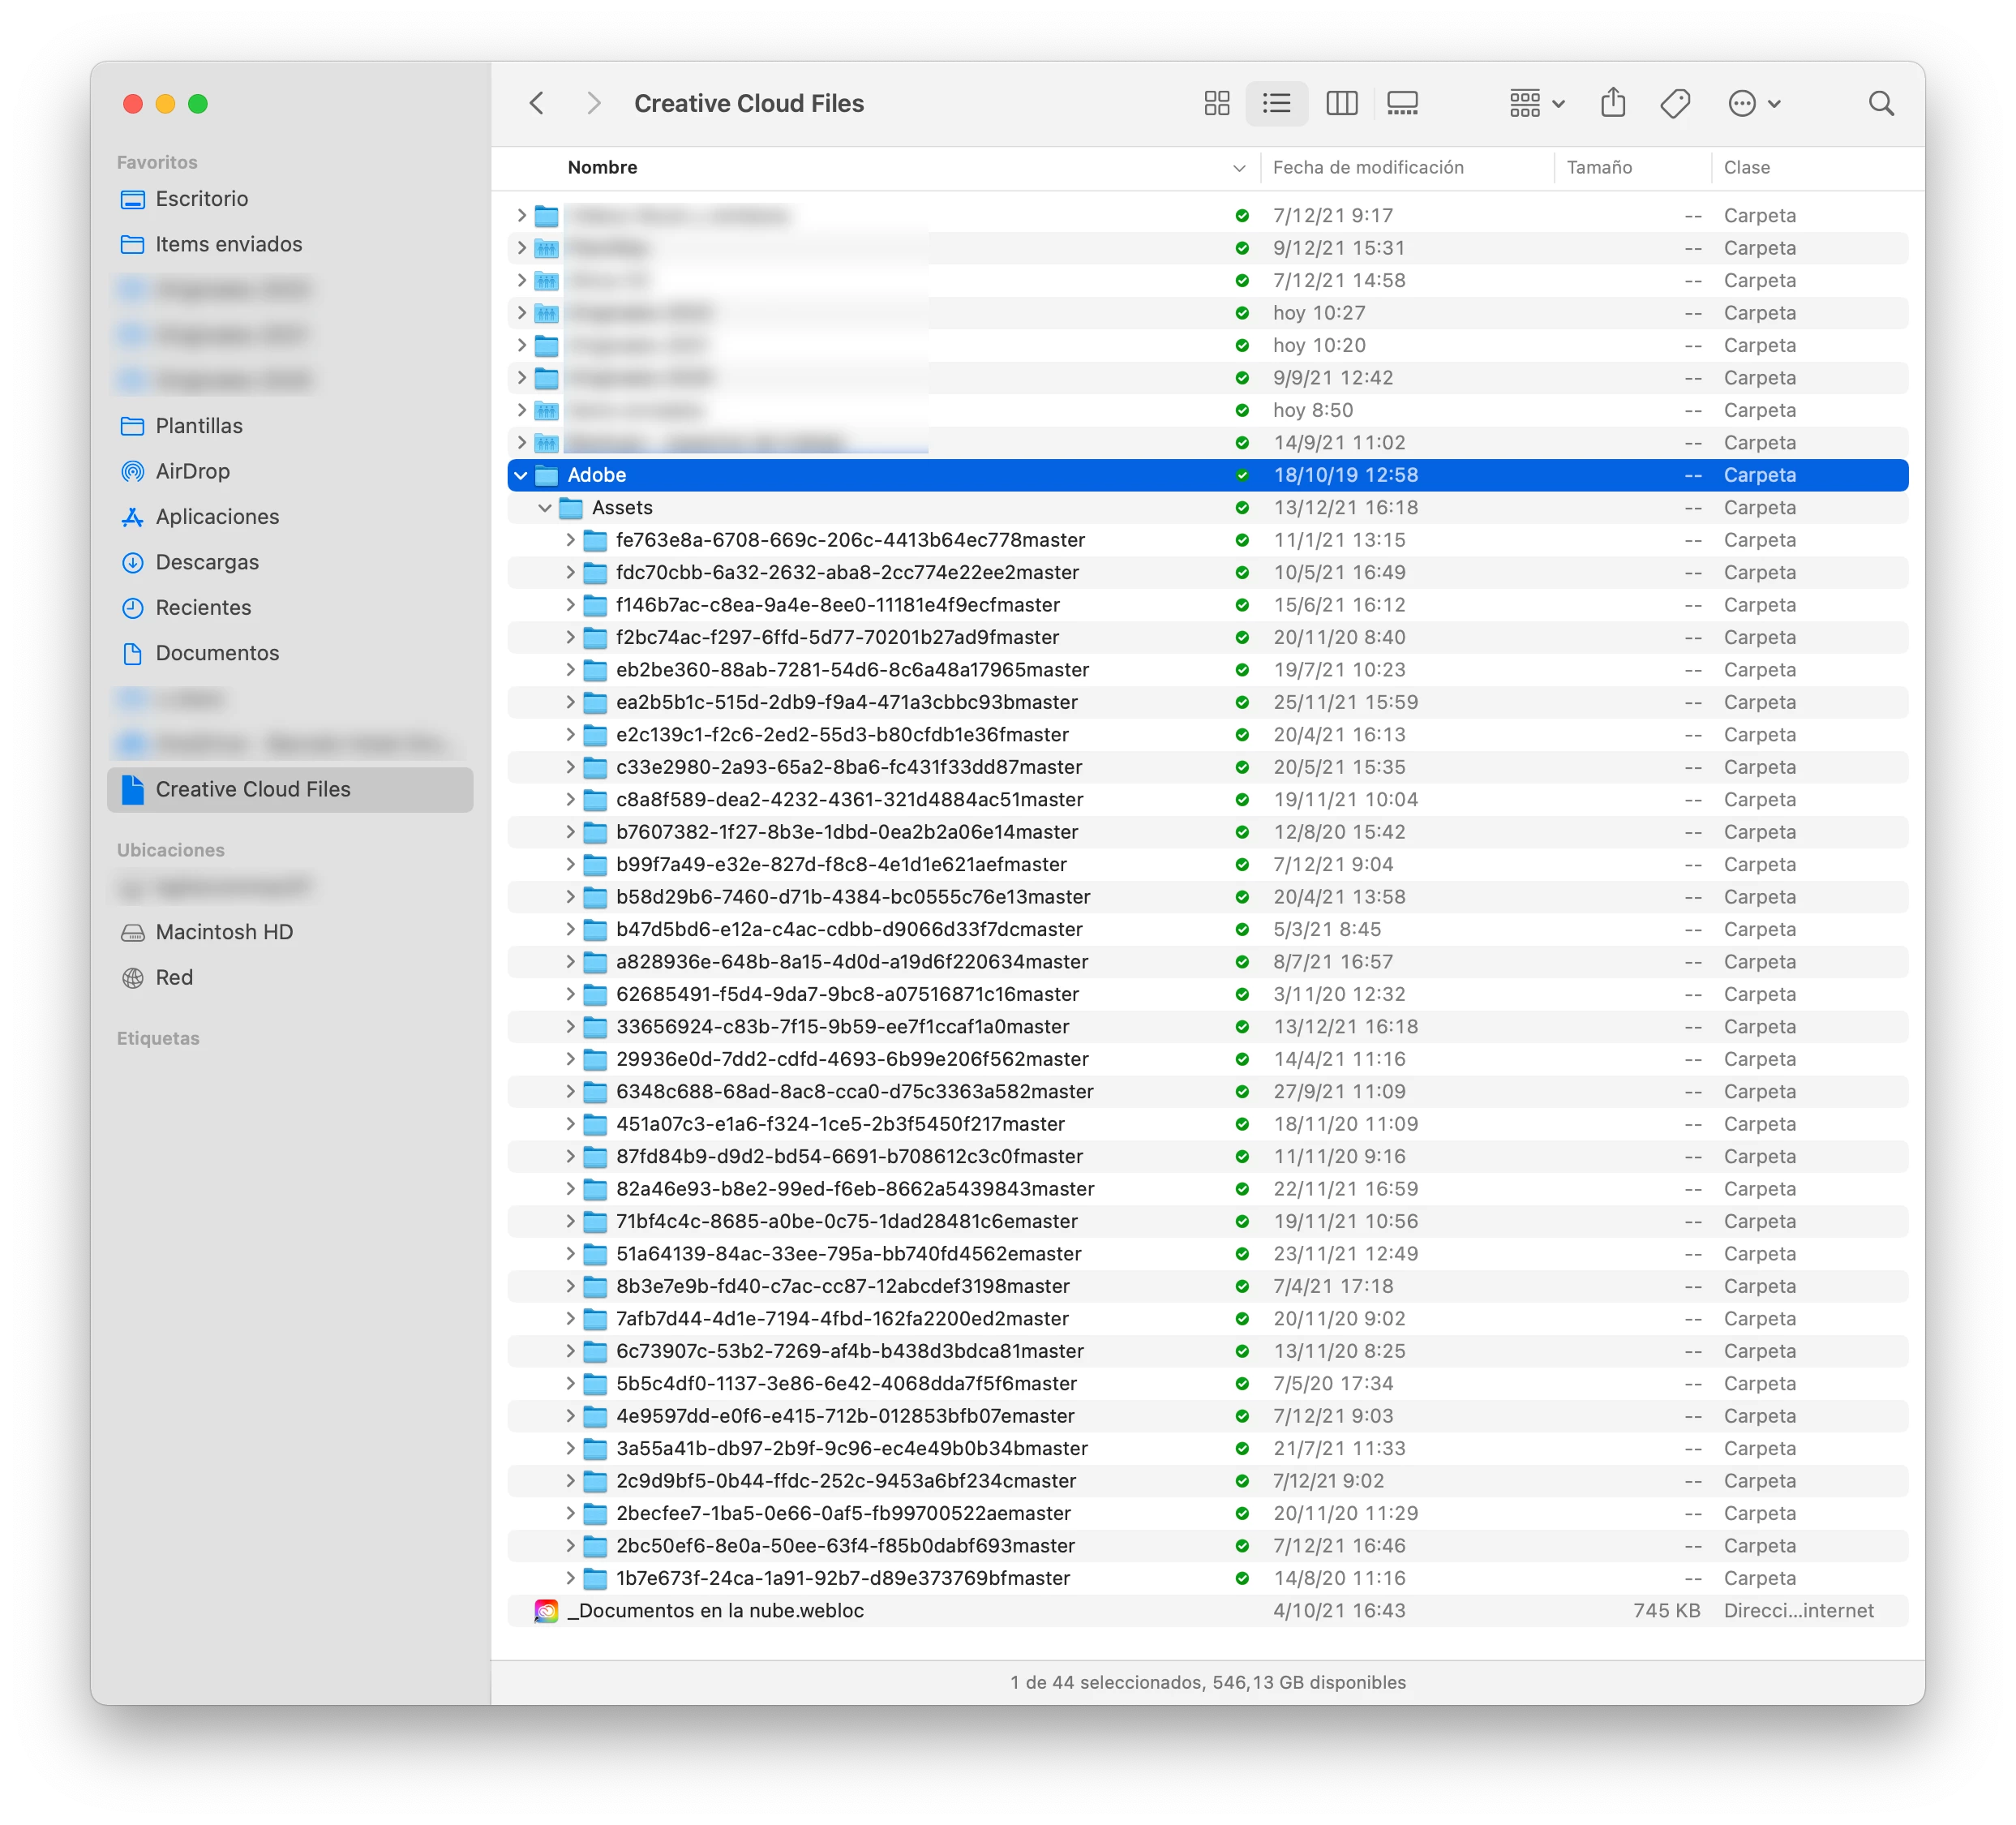Click the Search magnifier icon
Image resolution: width=2016 pixels, height=1825 pixels.
coord(1880,103)
